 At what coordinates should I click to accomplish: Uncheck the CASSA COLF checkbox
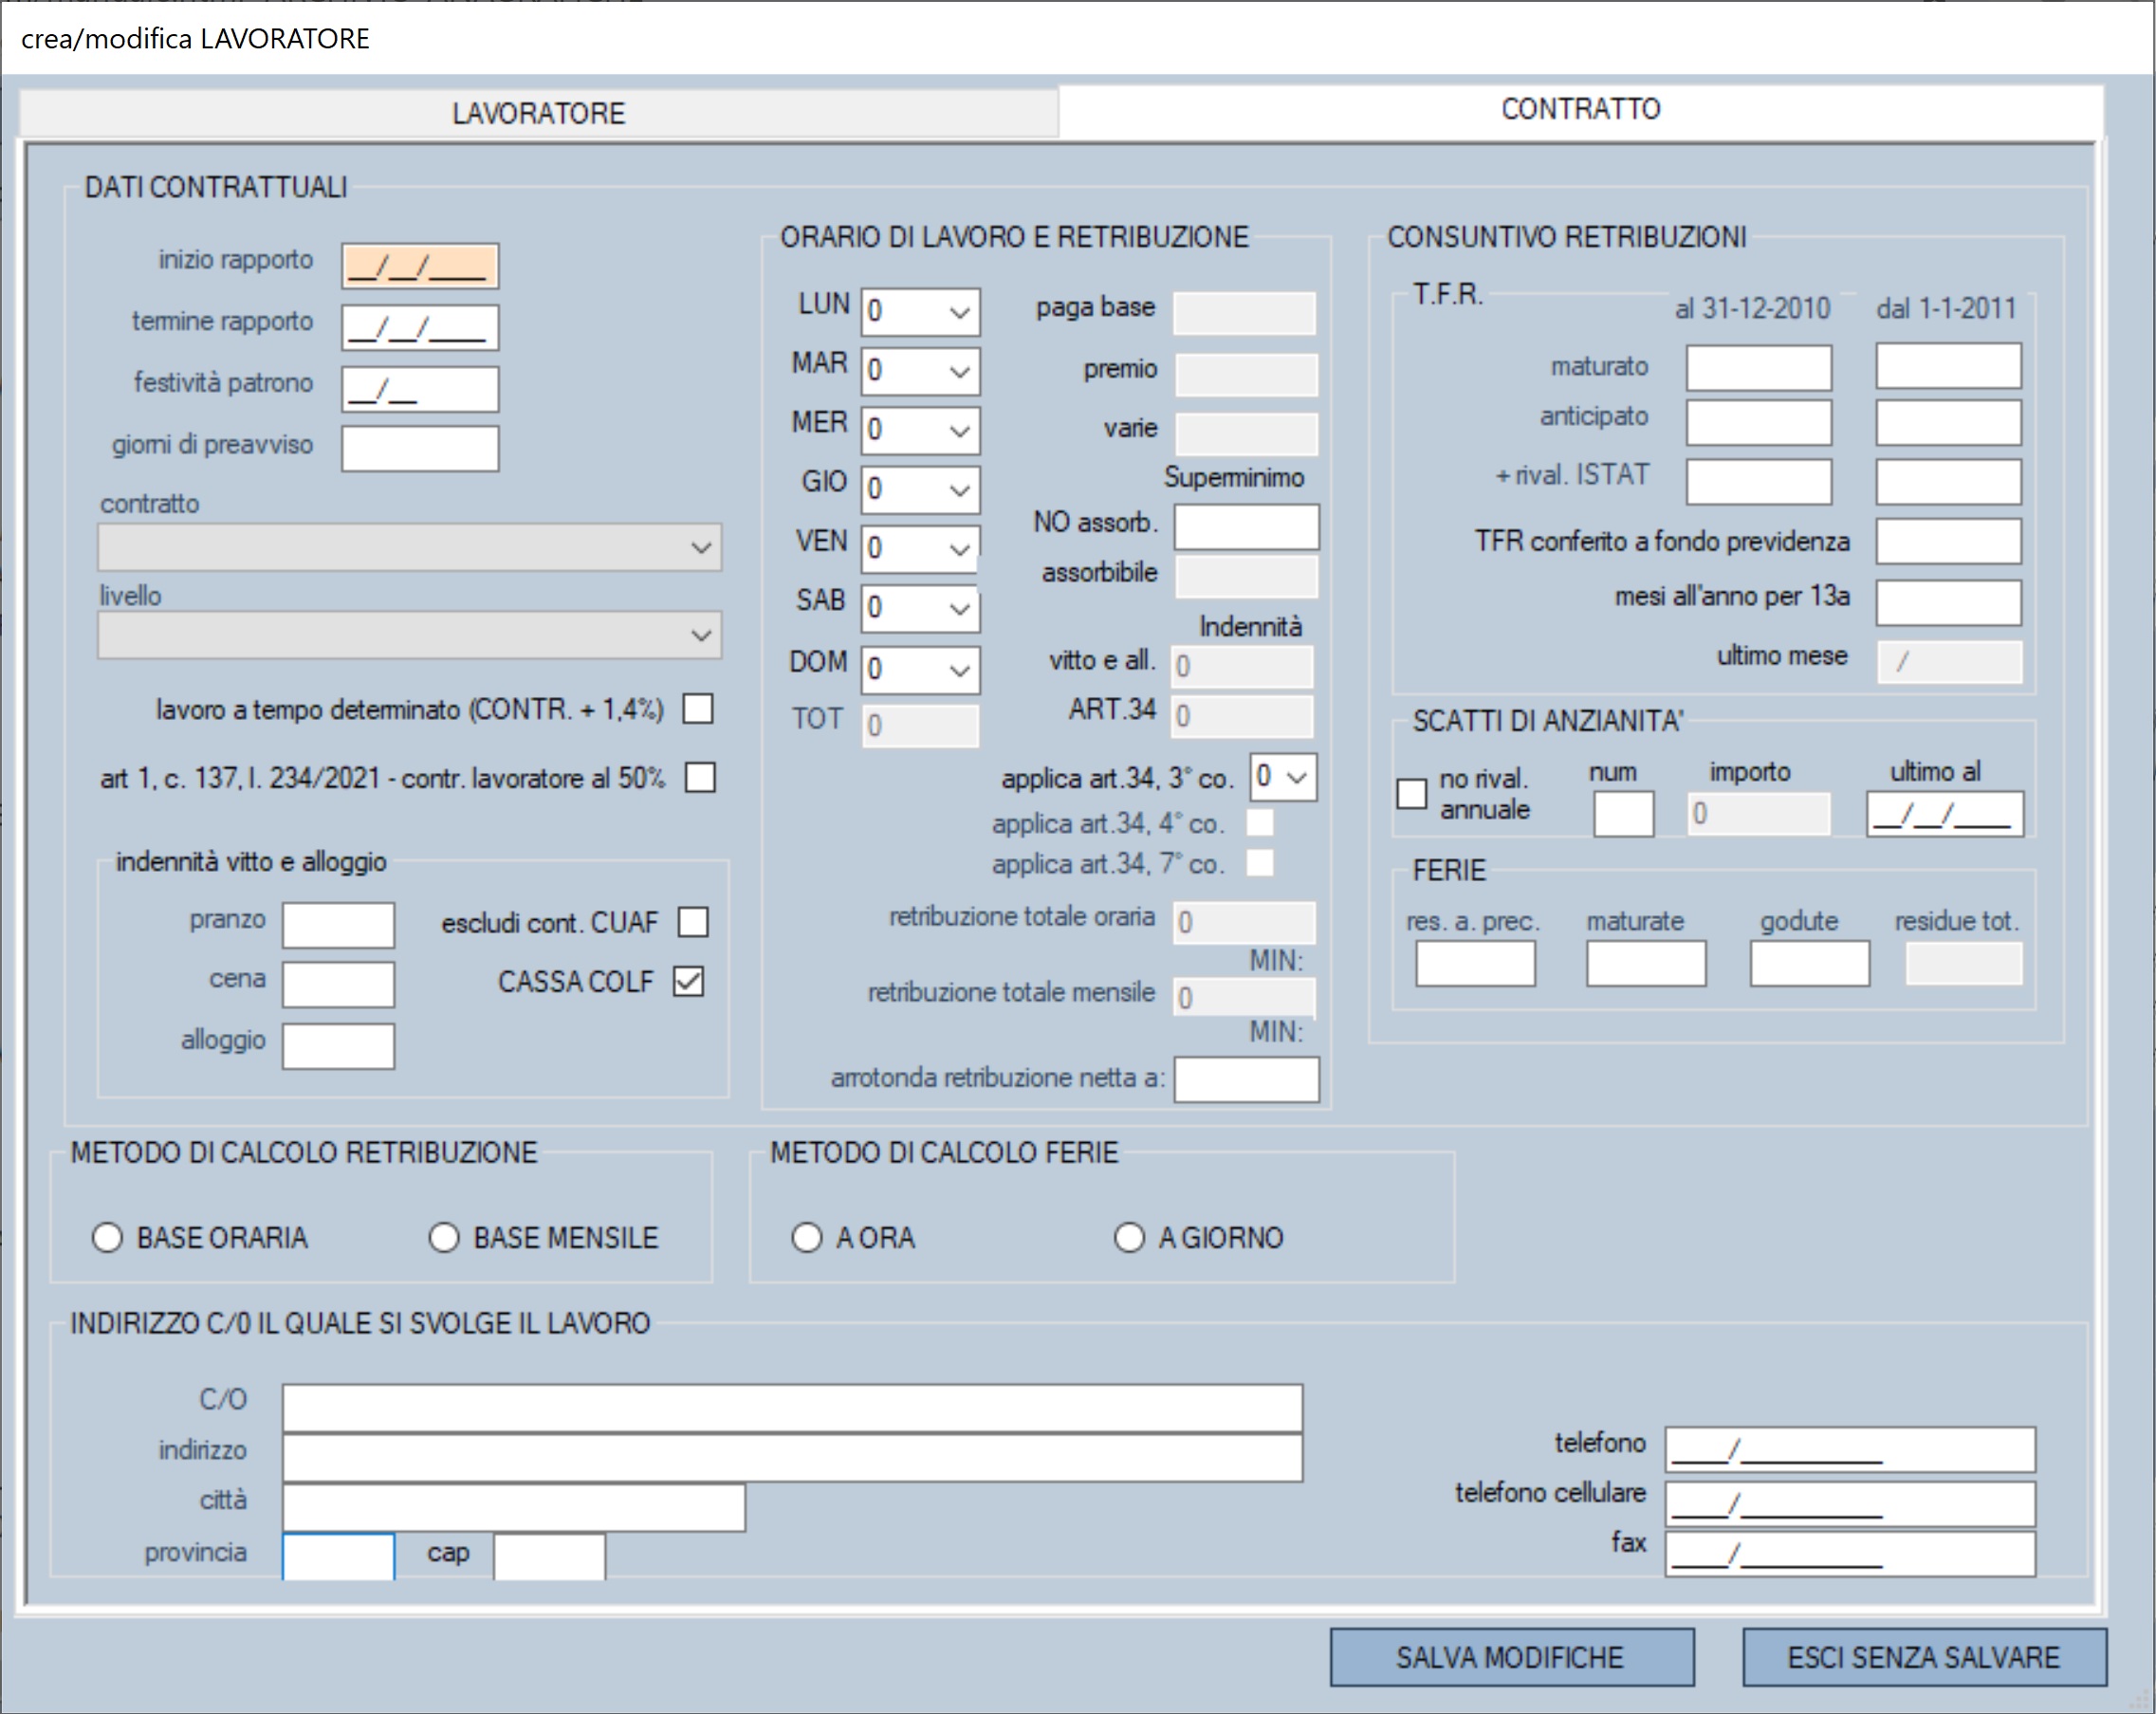point(689,981)
